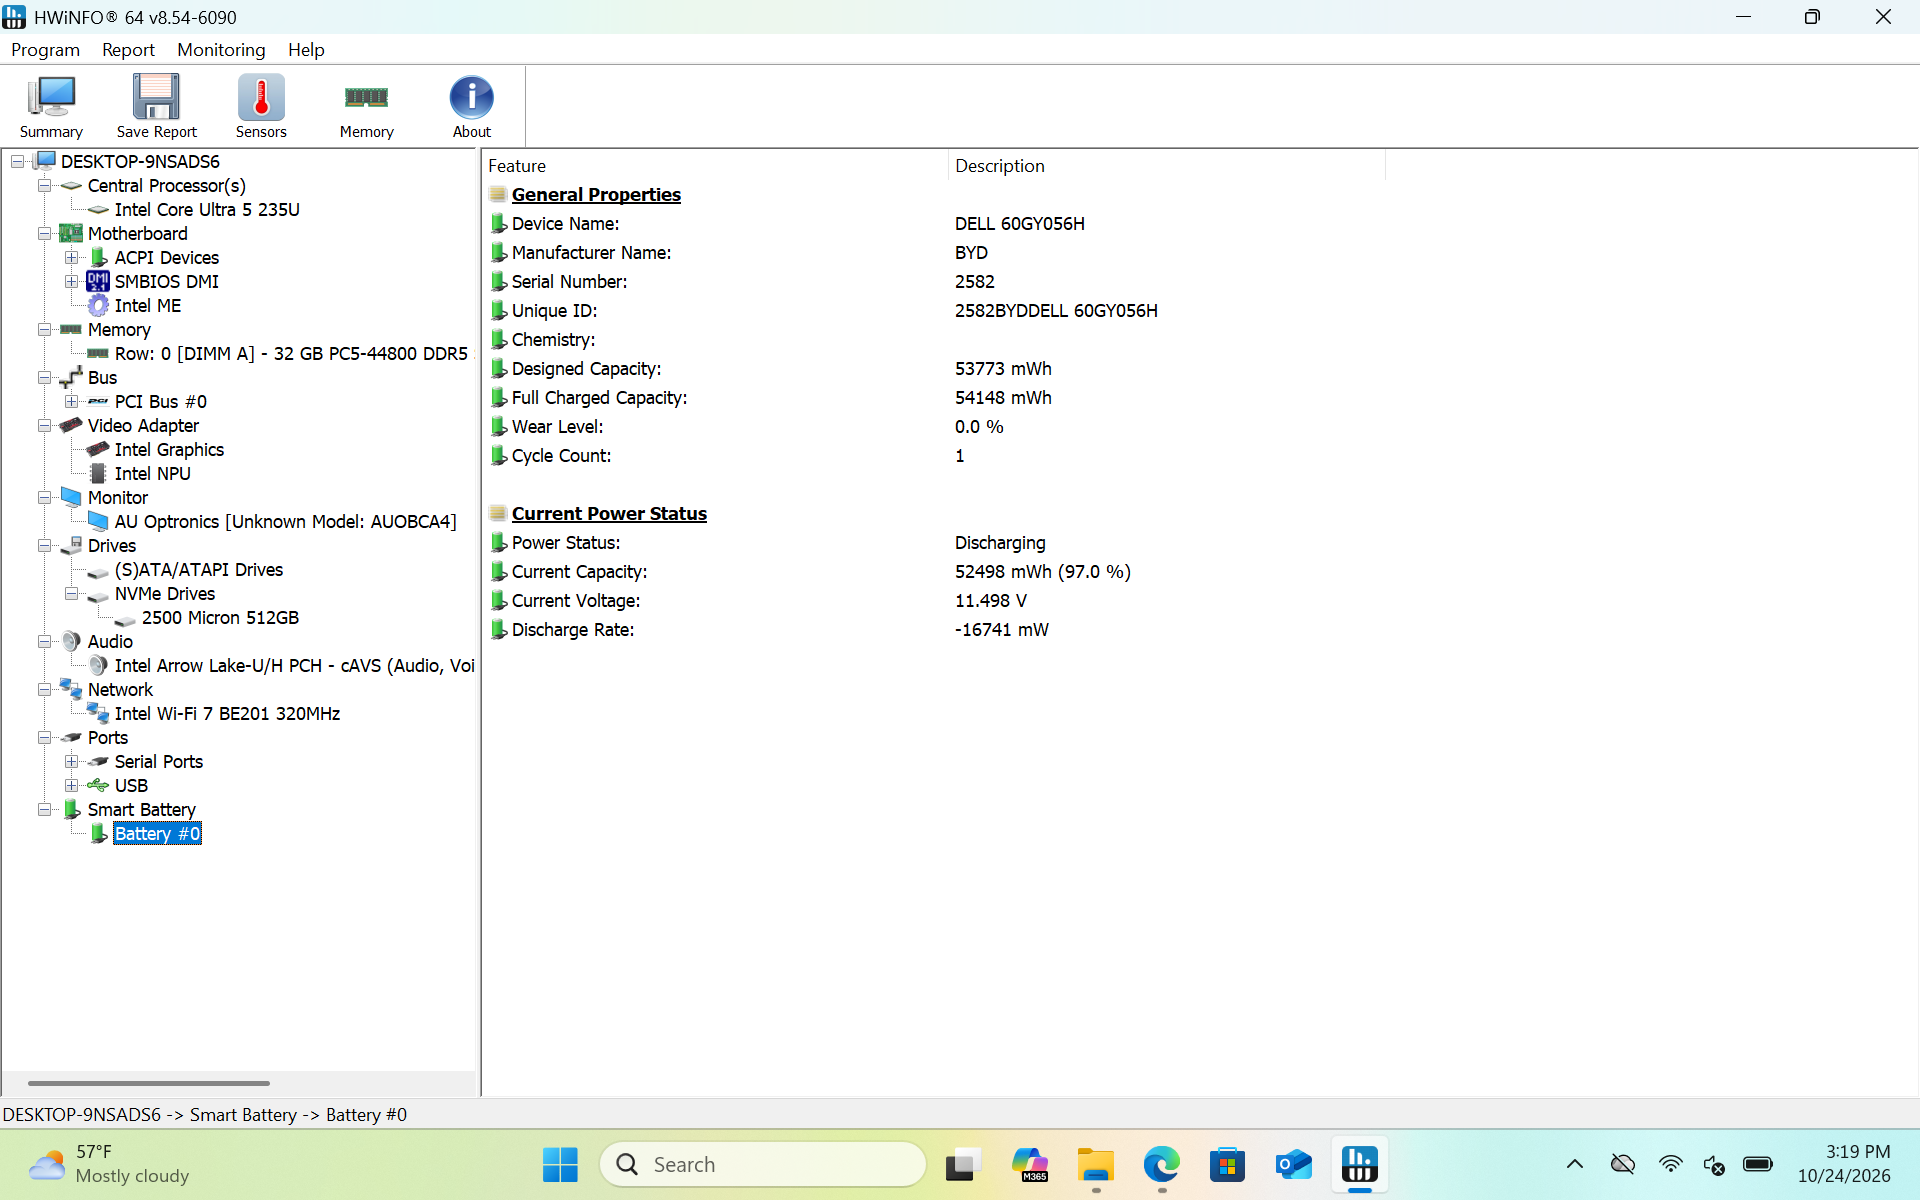Open the Sensors thermometer icon
This screenshot has width=1920, height=1200.
click(x=261, y=106)
